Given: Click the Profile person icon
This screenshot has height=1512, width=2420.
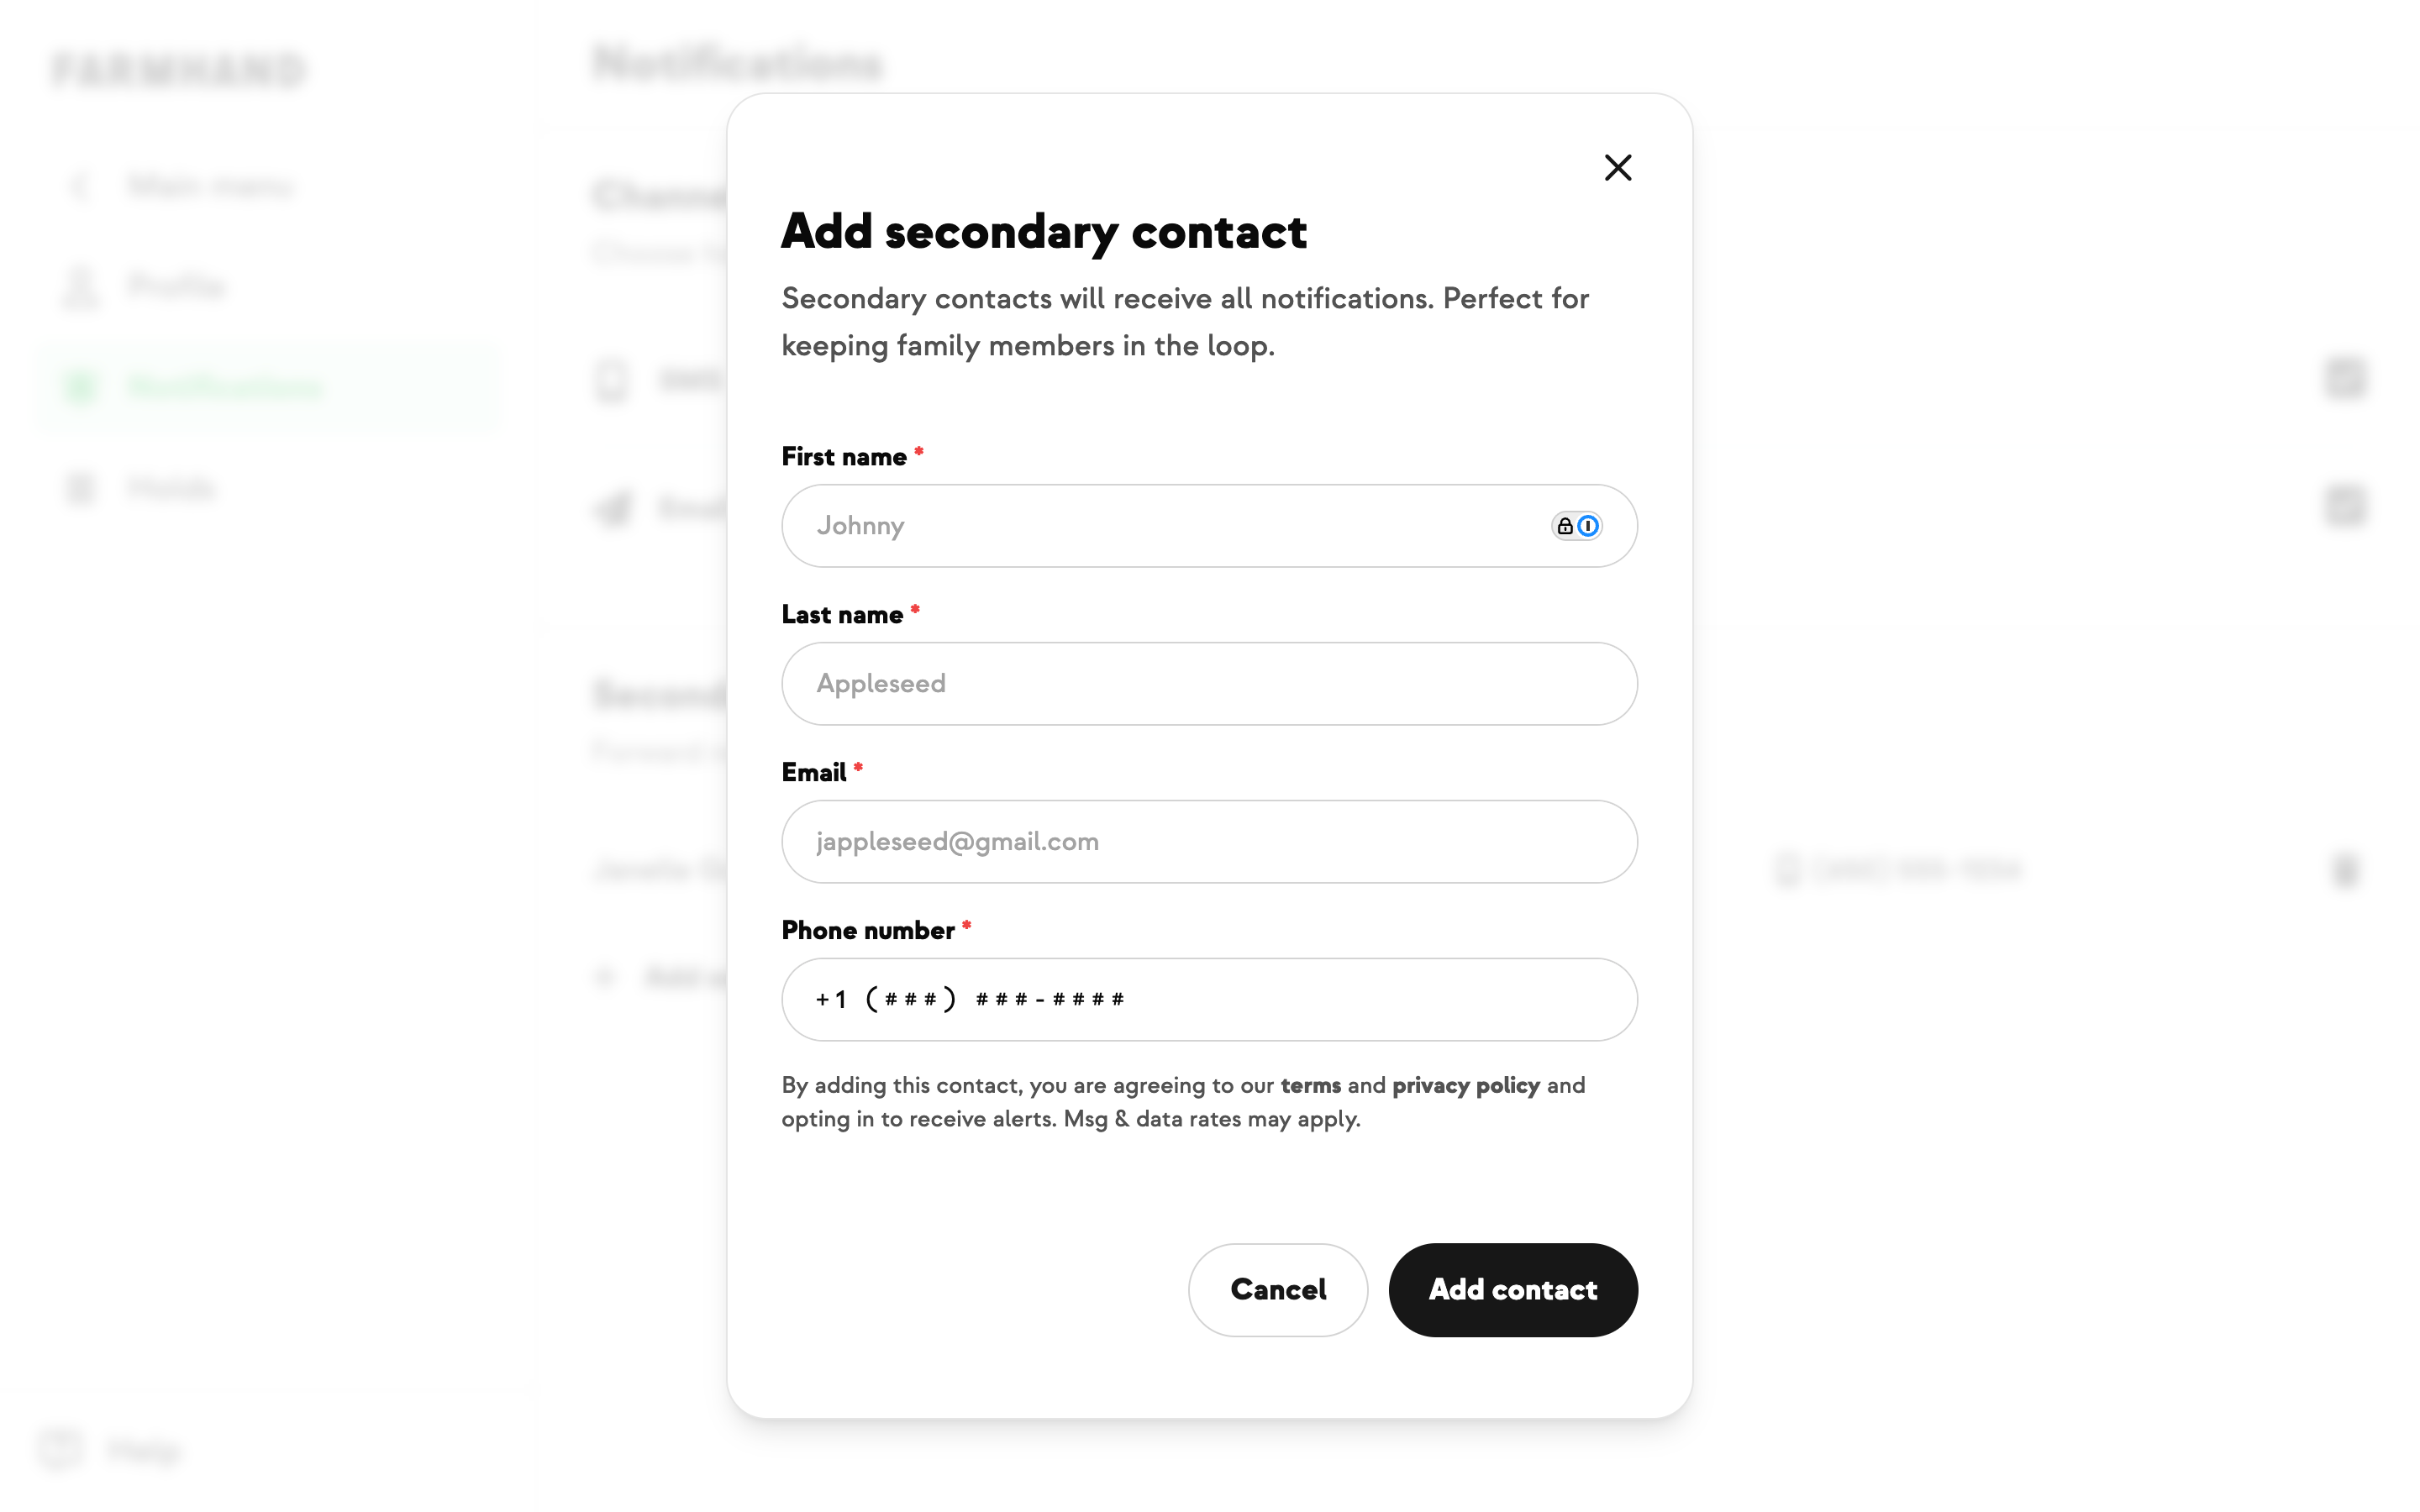Looking at the screenshot, I should (x=80, y=287).
